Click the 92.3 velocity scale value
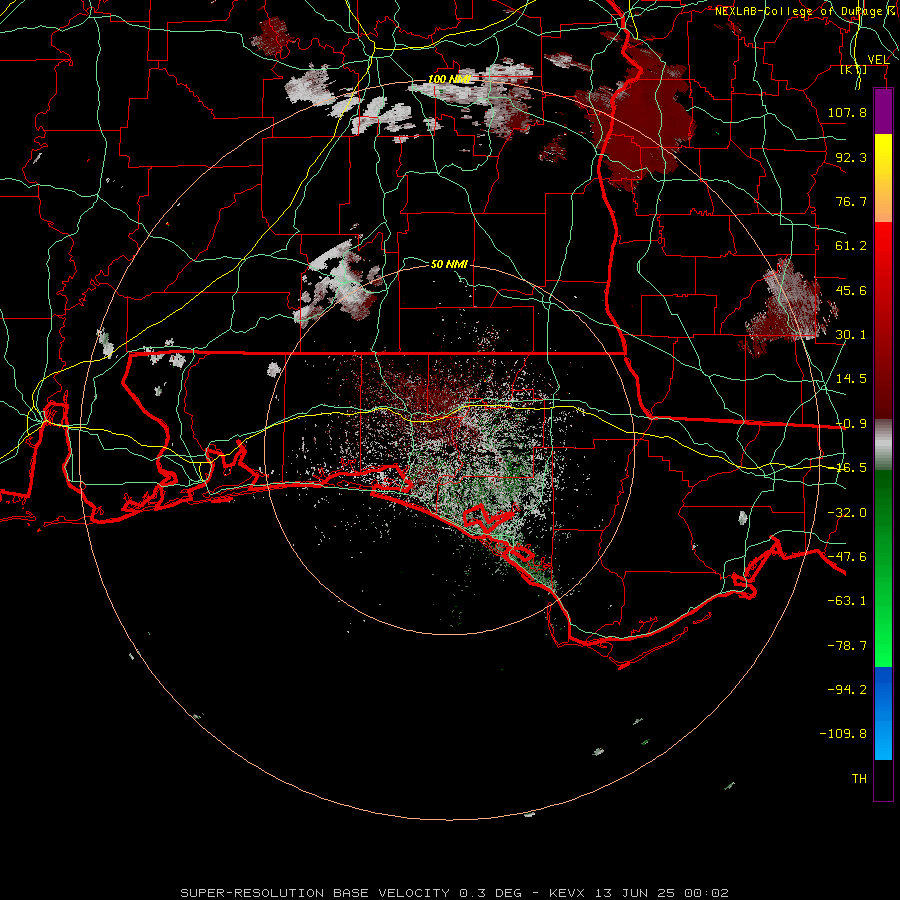 851,157
